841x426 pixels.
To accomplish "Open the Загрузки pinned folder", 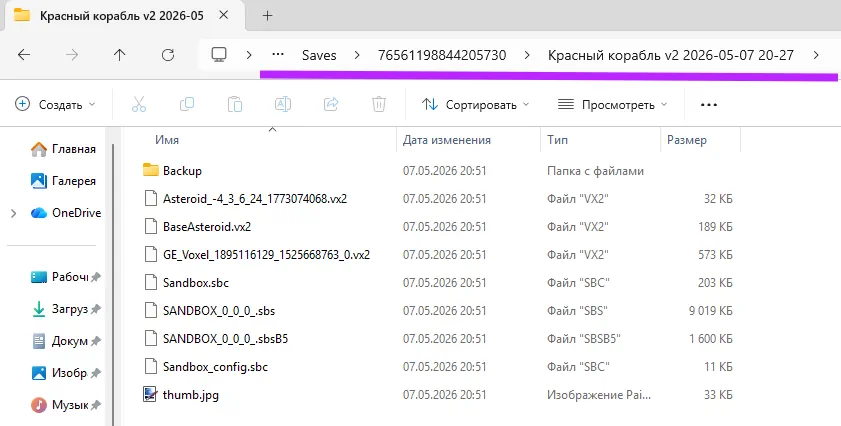I will (65, 309).
